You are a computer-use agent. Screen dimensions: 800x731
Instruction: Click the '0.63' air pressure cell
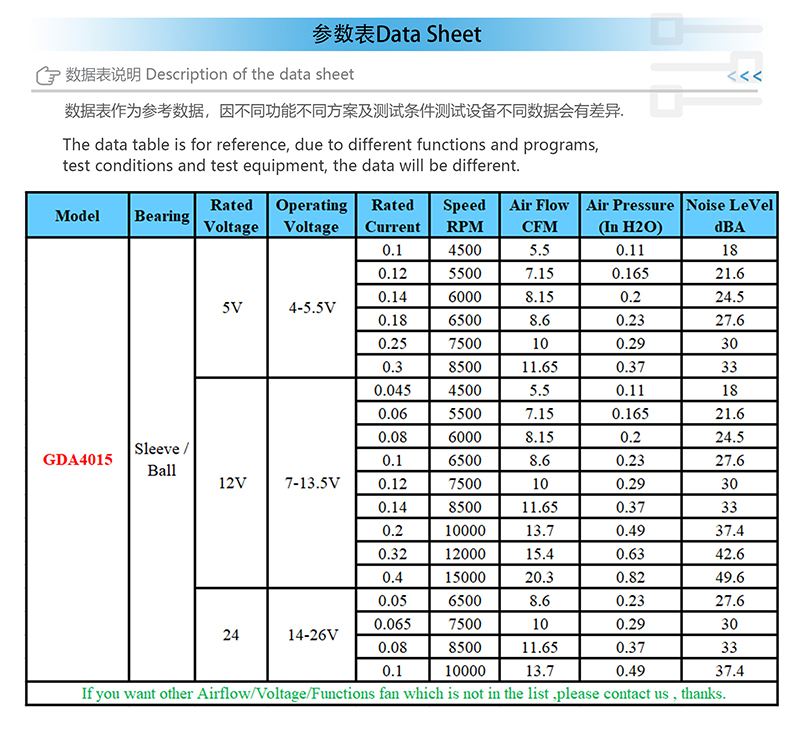(630, 554)
